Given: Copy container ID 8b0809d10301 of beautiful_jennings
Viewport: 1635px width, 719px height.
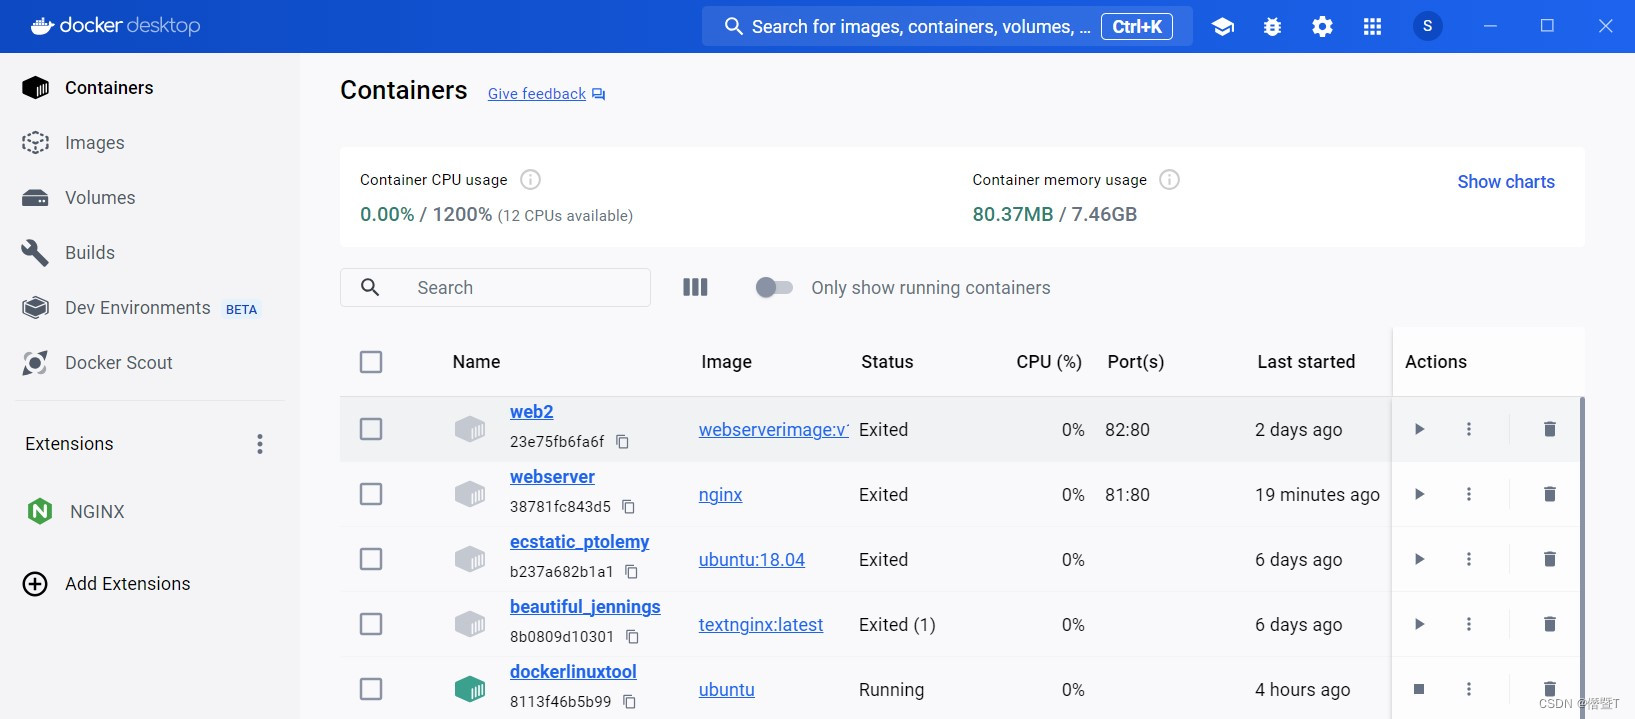Looking at the screenshot, I should [x=632, y=637].
